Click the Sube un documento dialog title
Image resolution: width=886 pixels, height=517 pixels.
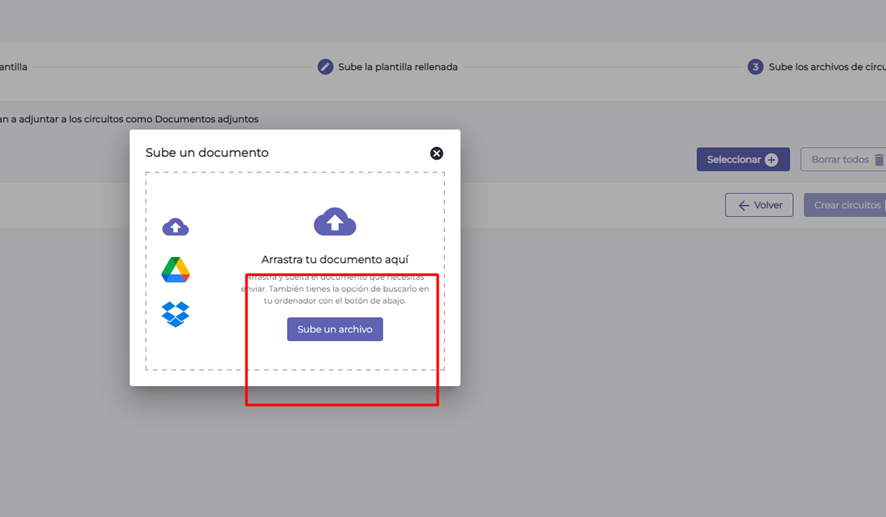point(207,153)
